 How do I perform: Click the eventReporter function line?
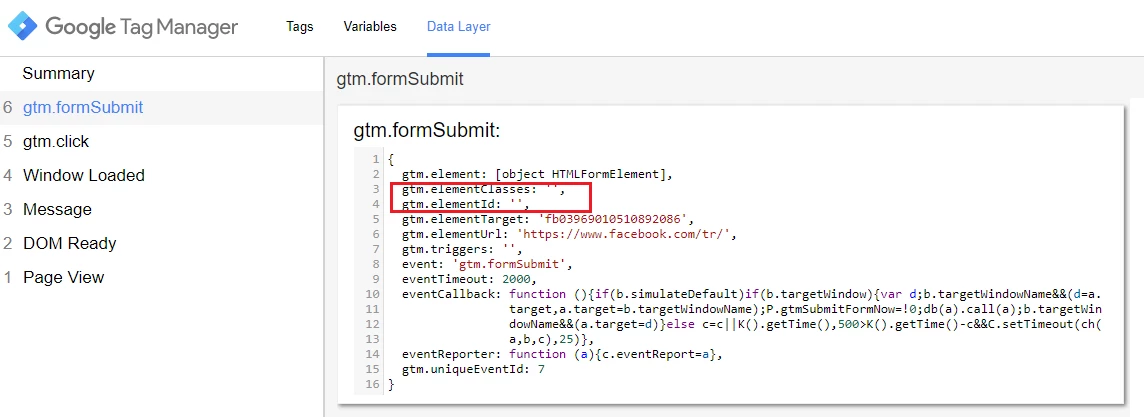pos(563,355)
